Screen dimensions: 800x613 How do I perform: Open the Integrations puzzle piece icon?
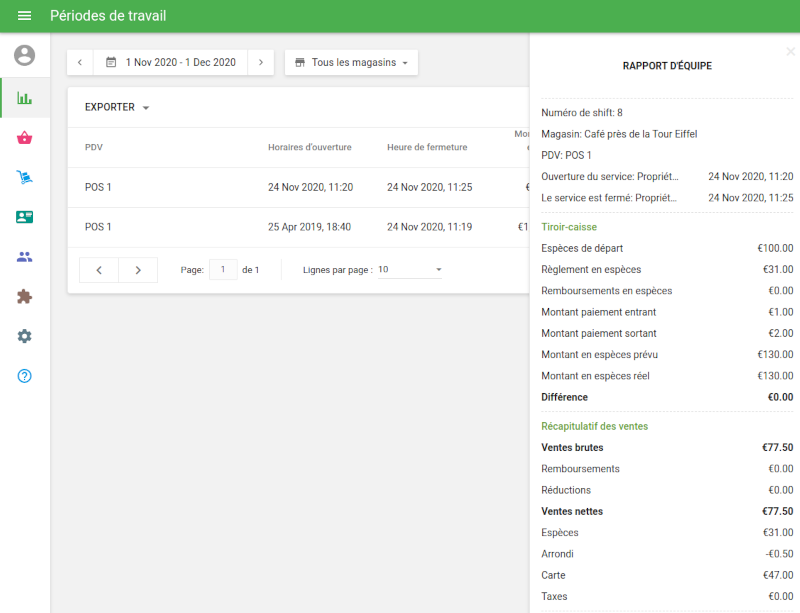click(x=25, y=297)
